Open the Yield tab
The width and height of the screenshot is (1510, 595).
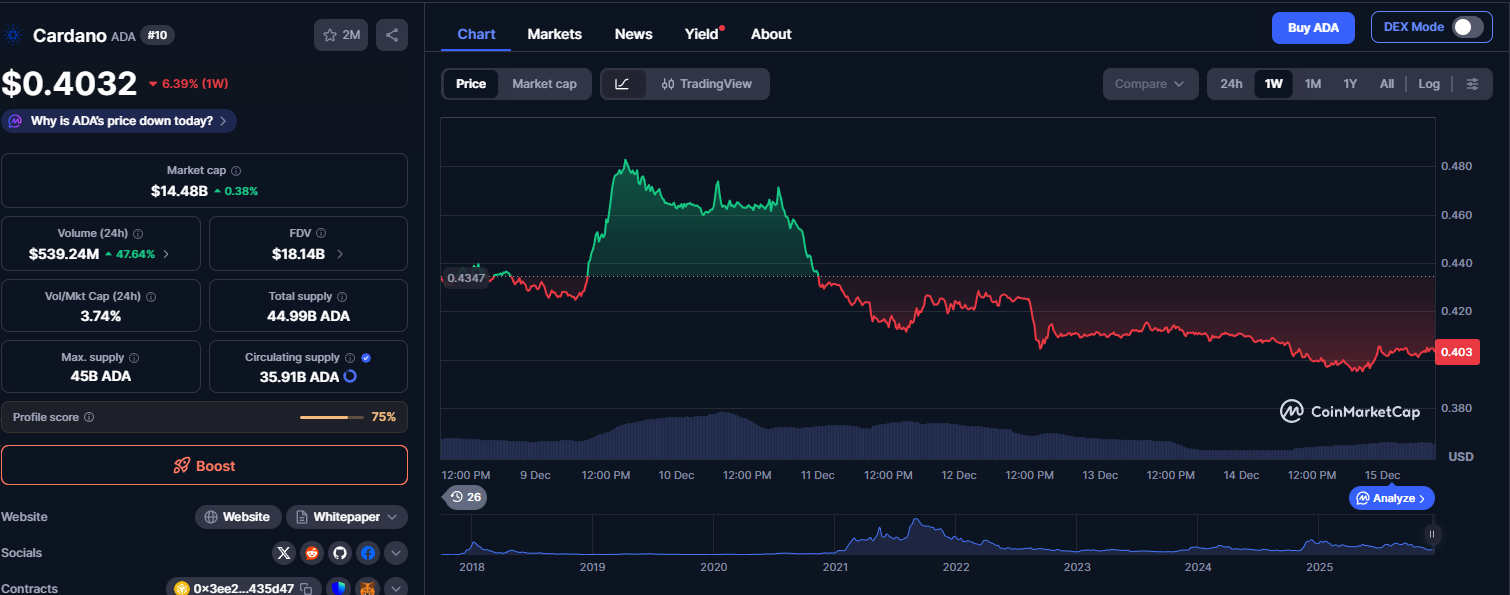pyautogui.click(x=700, y=33)
